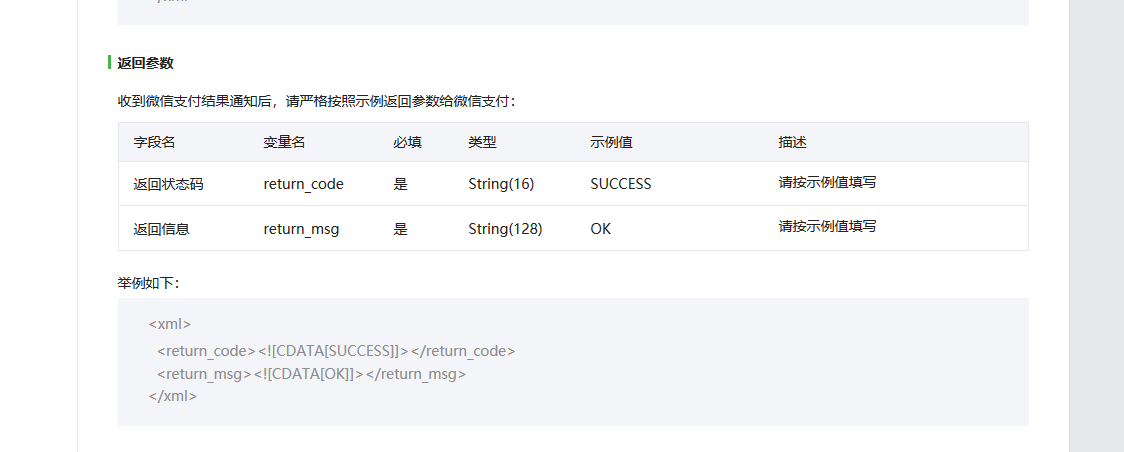Image resolution: width=1124 pixels, height=452 pixels.
Task: Click the 返回参数 section heading
Action: point(146,63)
